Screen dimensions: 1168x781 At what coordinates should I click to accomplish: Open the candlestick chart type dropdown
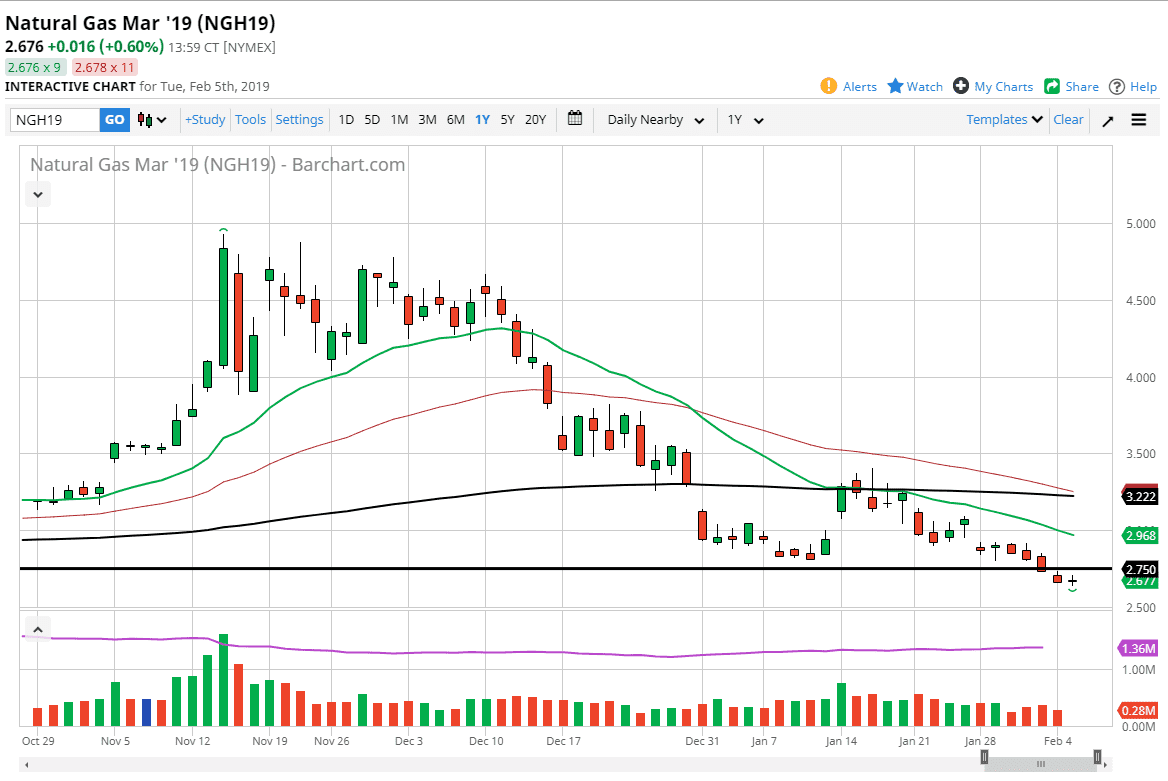(152, 120)
